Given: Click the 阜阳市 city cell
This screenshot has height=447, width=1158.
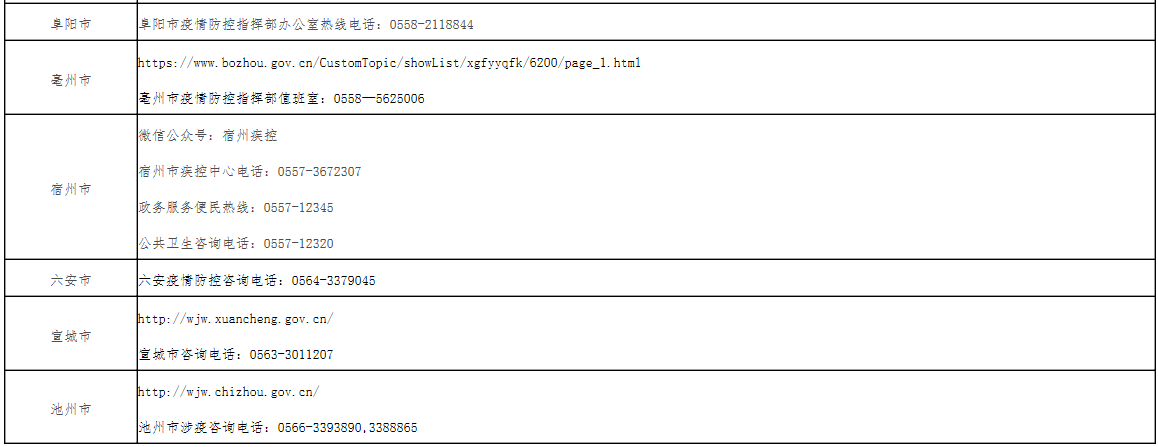Looking at the screenshot, I should 71,23.
